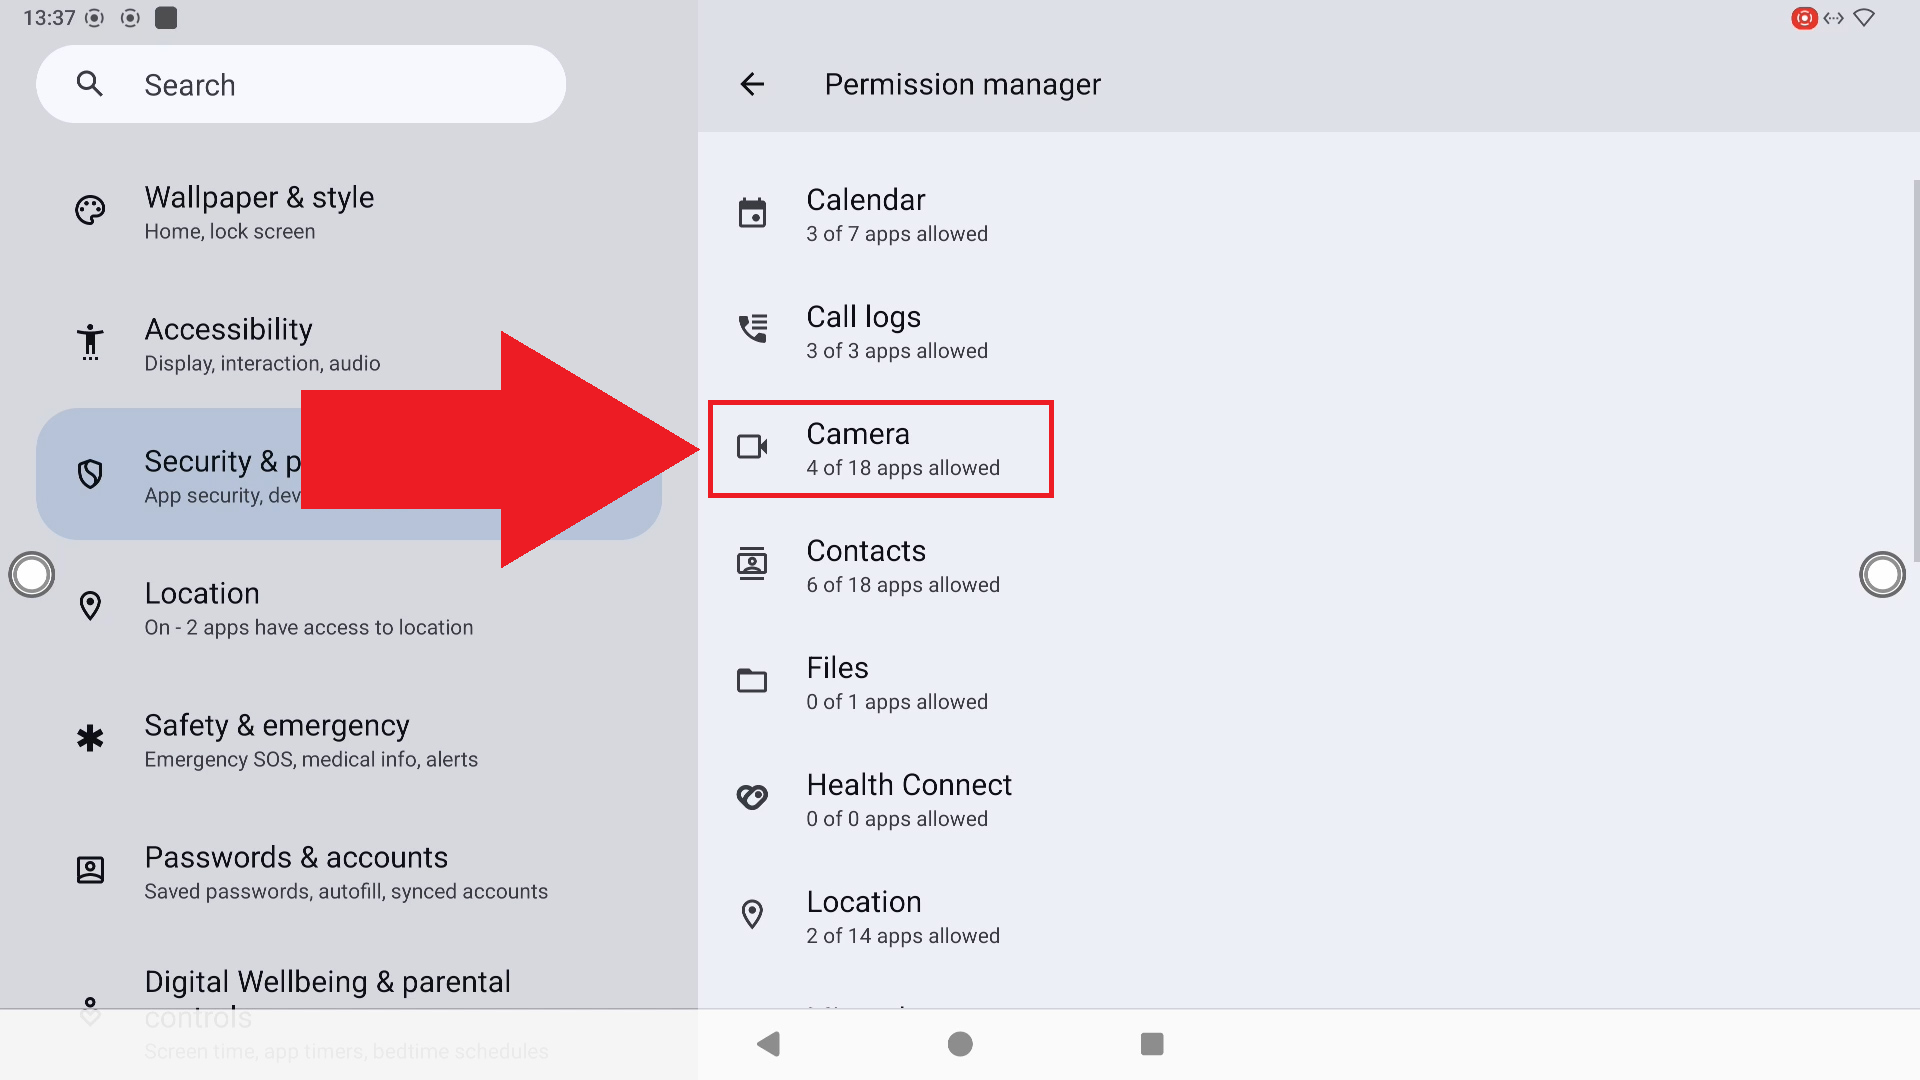Click the Call logs phone icon
This screenshot has height=1080, width=1920.
[x=752, y=329]
